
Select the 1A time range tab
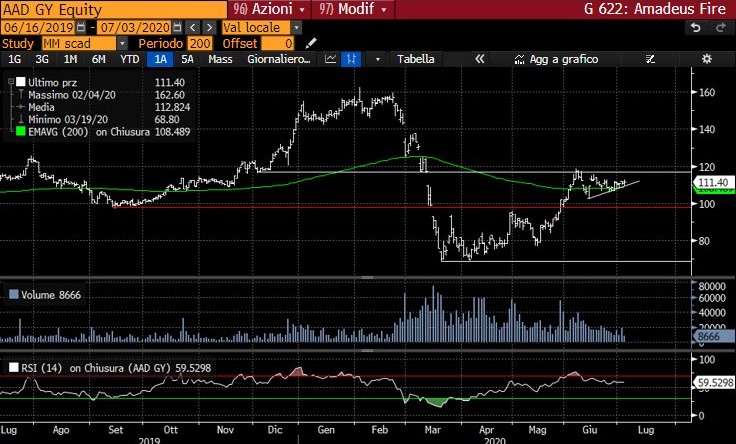[x=161, y=59]
